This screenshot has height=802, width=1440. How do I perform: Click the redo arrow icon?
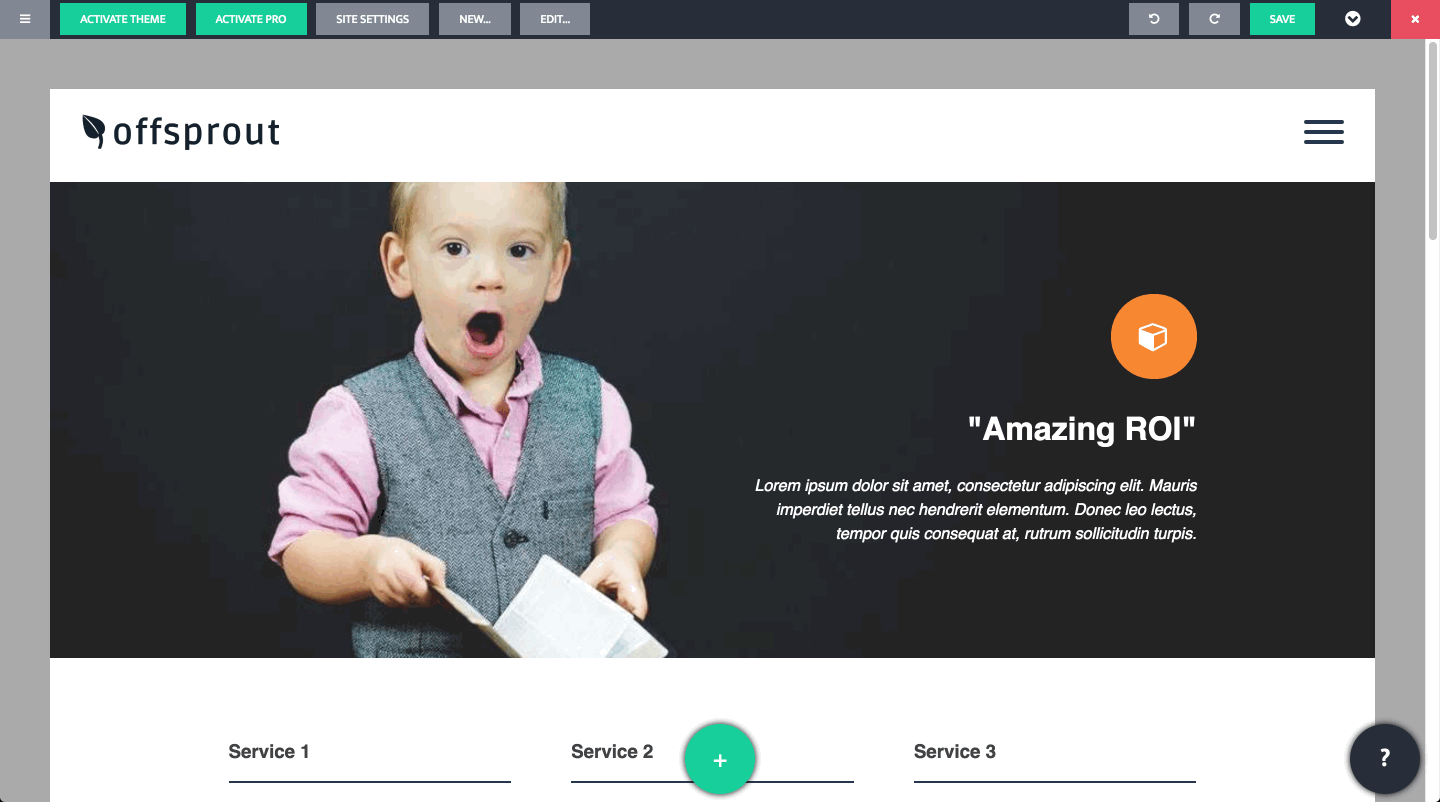[1214, 19]
